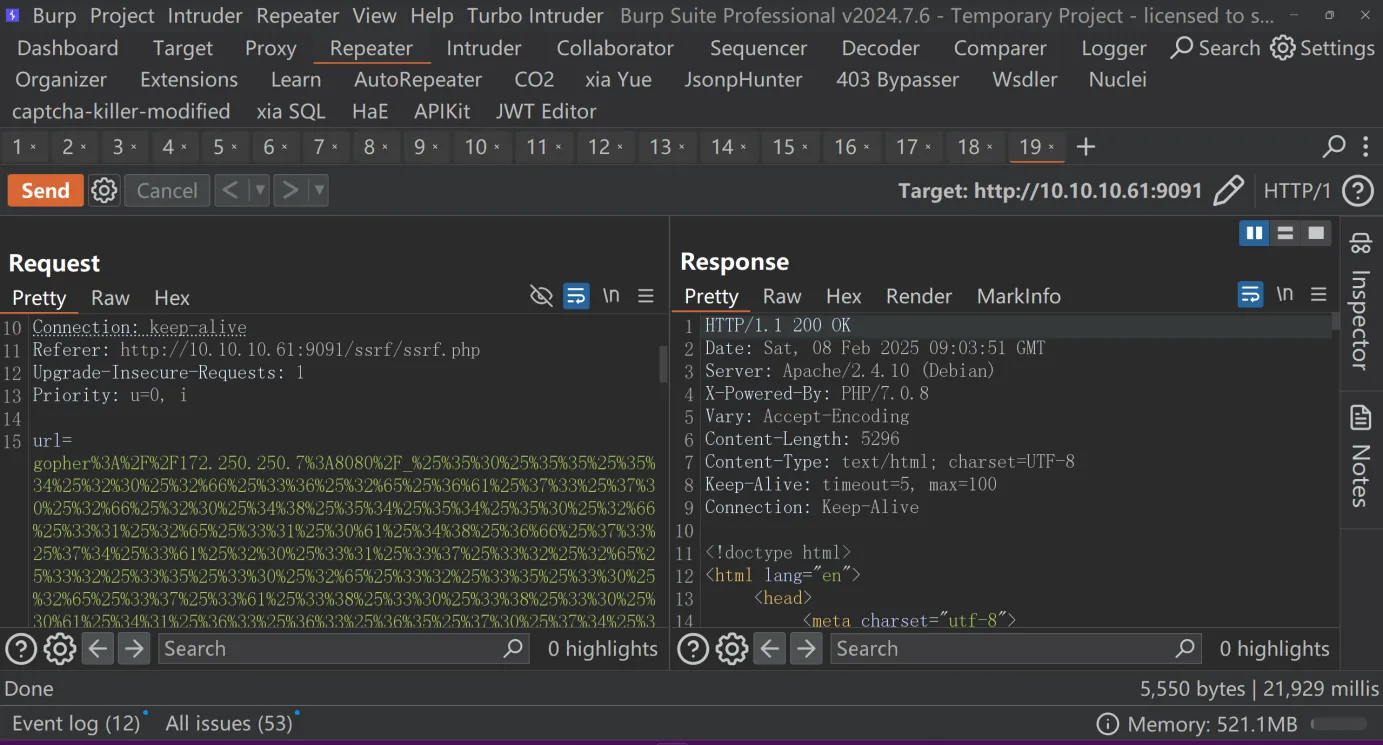
Task: Open Request panel hamburger menu
Action: pyautogui.click(x=646, y=296)
